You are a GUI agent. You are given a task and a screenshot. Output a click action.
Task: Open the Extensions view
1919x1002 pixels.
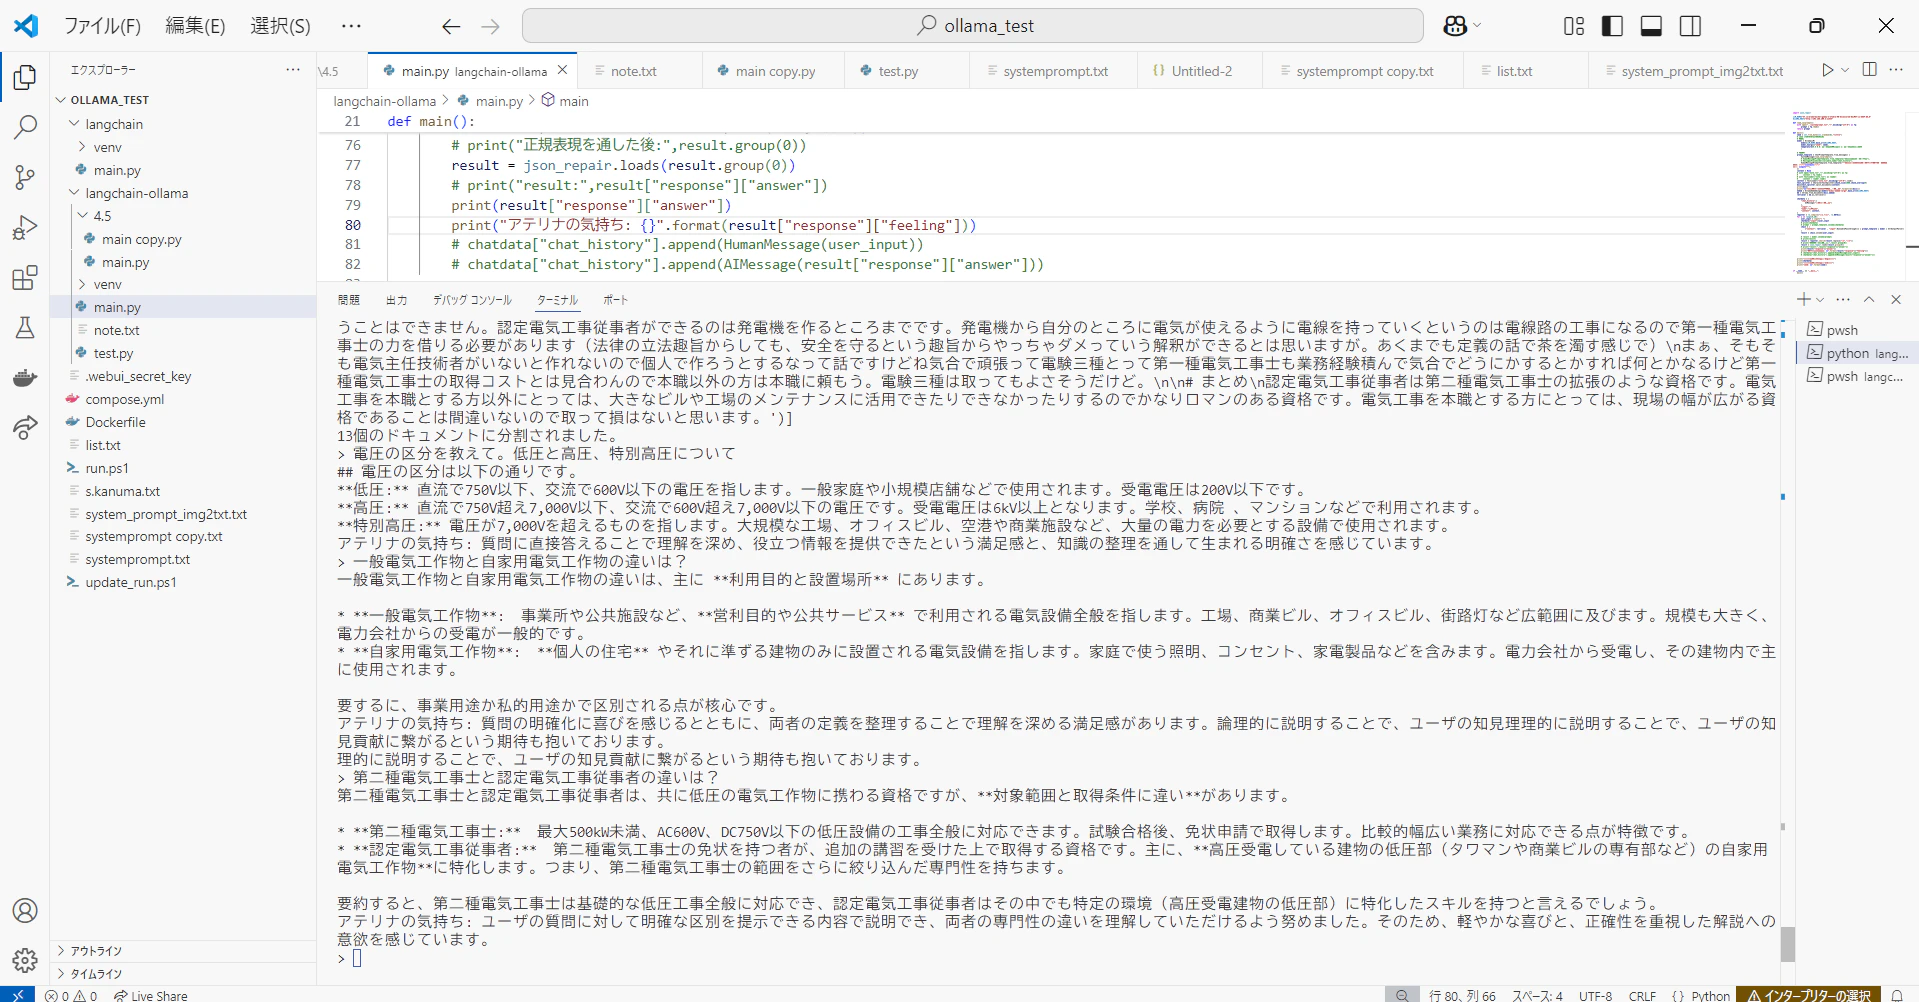click(x=25, y=277)
